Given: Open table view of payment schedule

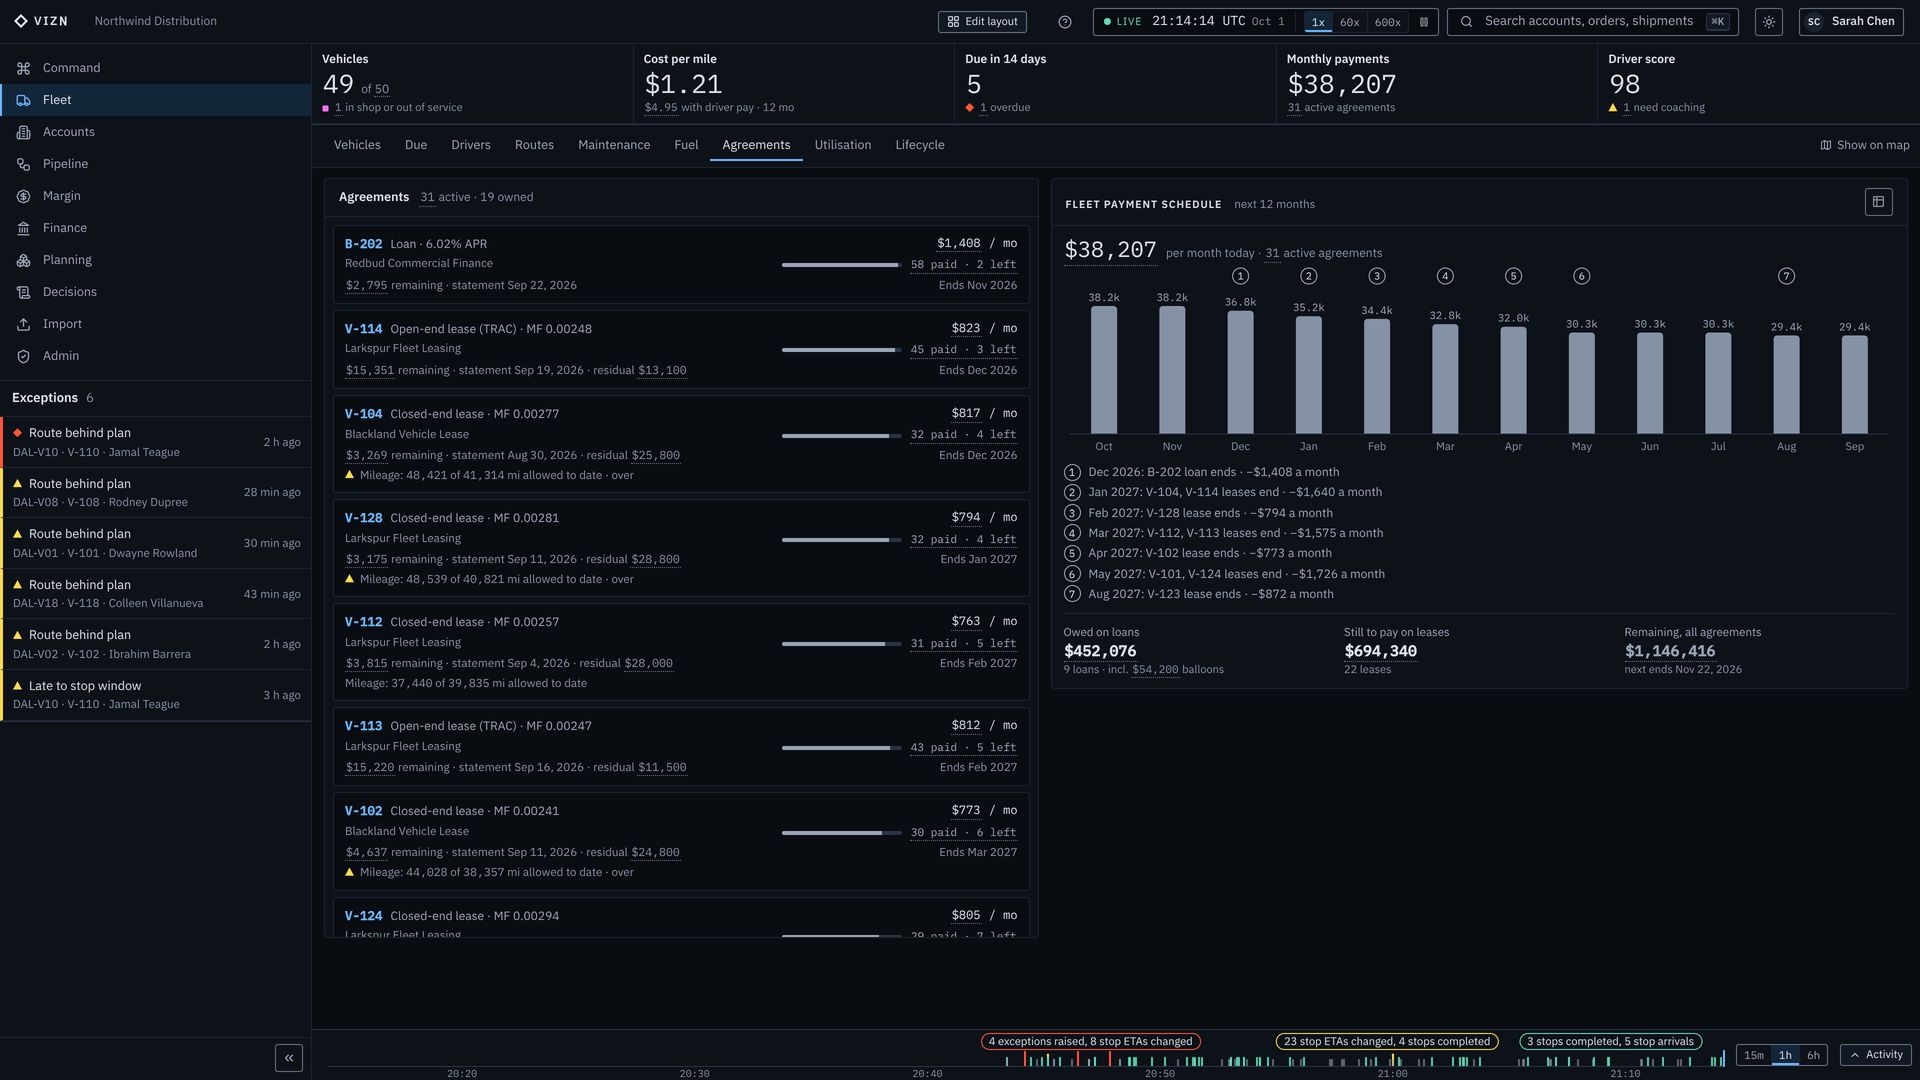Looking at the screenshot, I should 1878,202.
